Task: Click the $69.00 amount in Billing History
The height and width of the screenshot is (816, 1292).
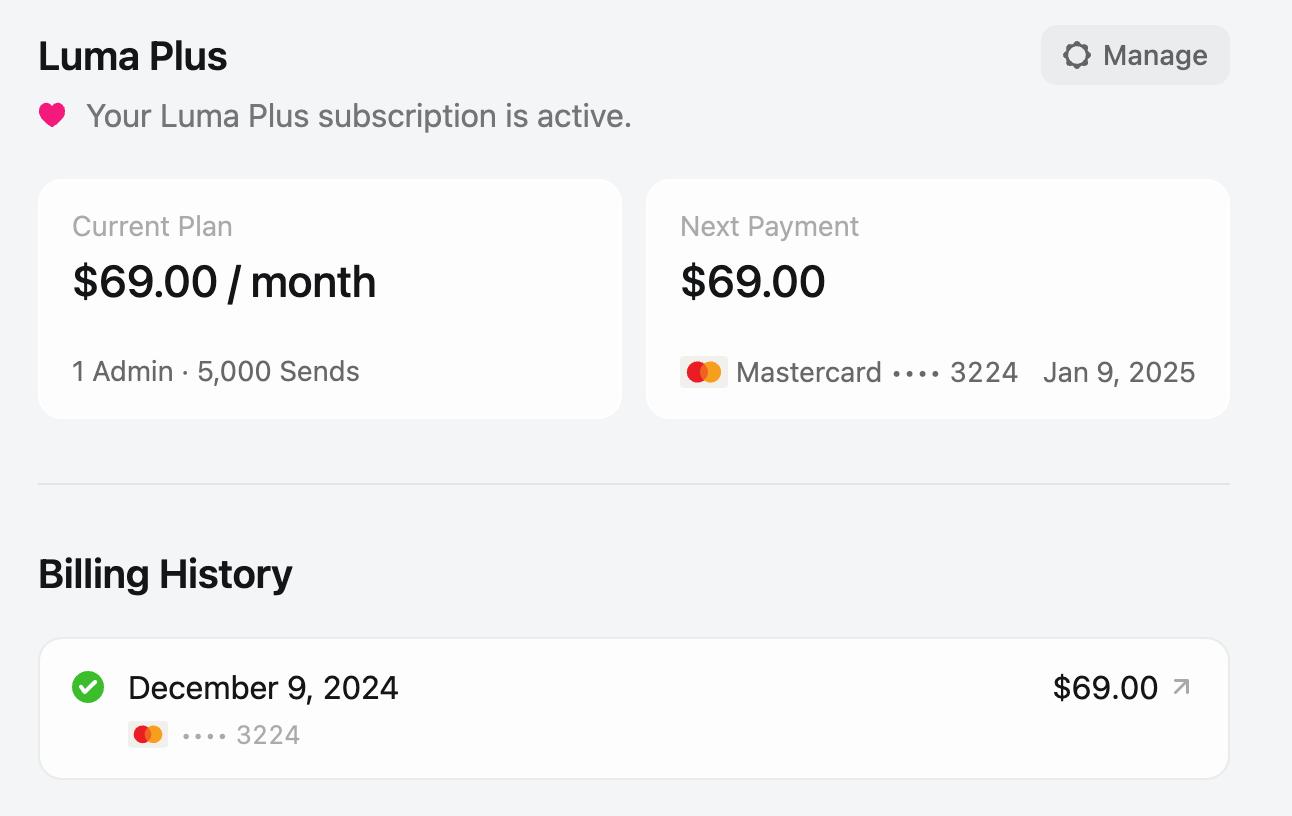Action: click(x=1105, y=688)
